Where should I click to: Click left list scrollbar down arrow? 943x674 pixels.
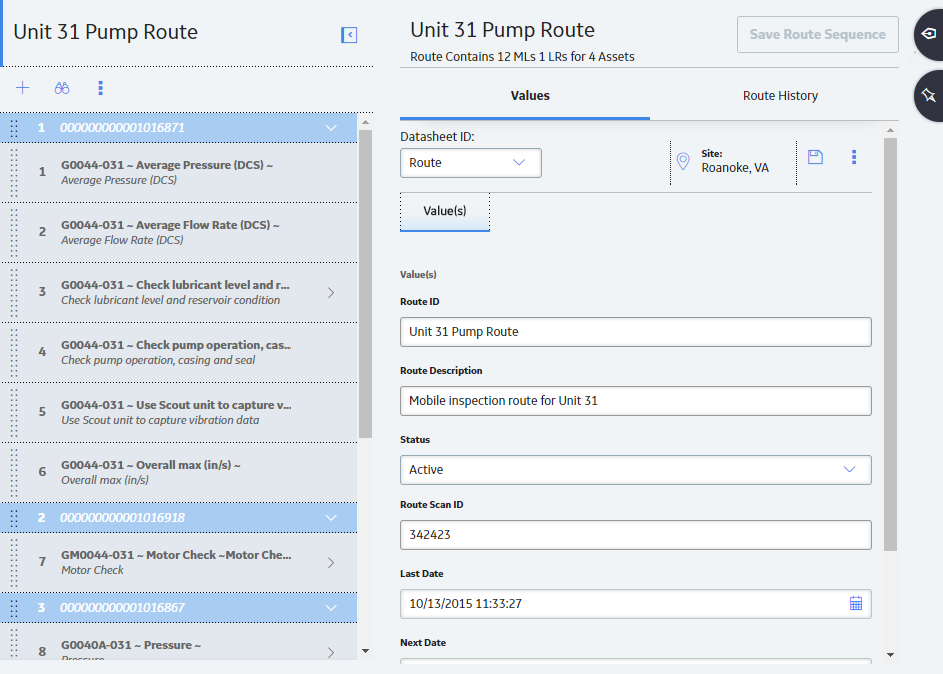[365, 651]
